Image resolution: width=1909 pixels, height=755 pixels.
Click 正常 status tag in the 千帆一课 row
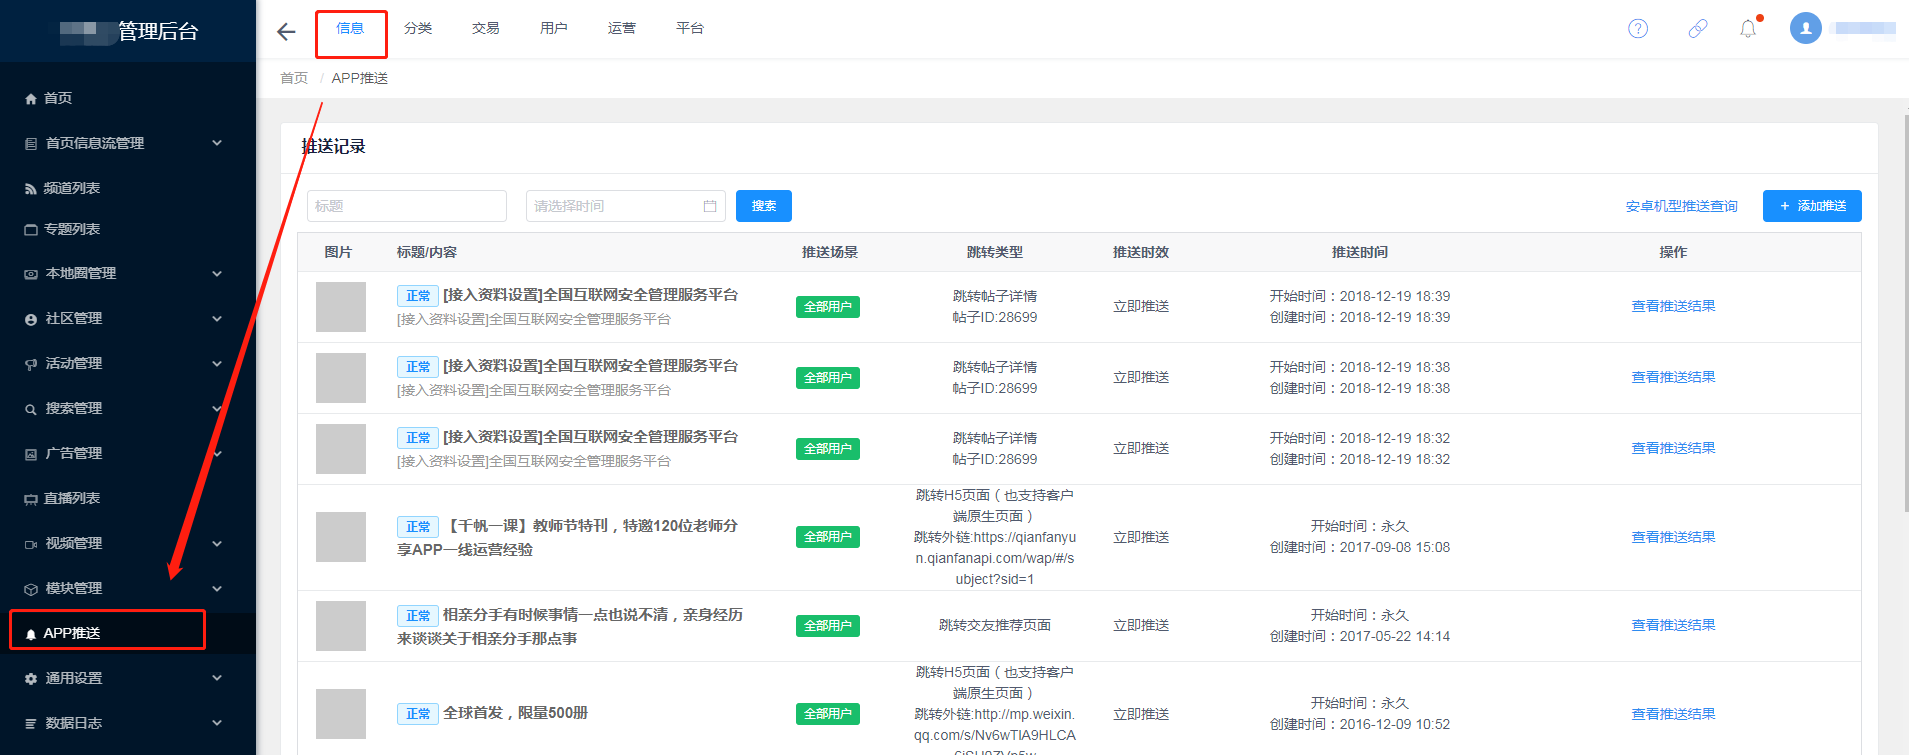point(418,527)
